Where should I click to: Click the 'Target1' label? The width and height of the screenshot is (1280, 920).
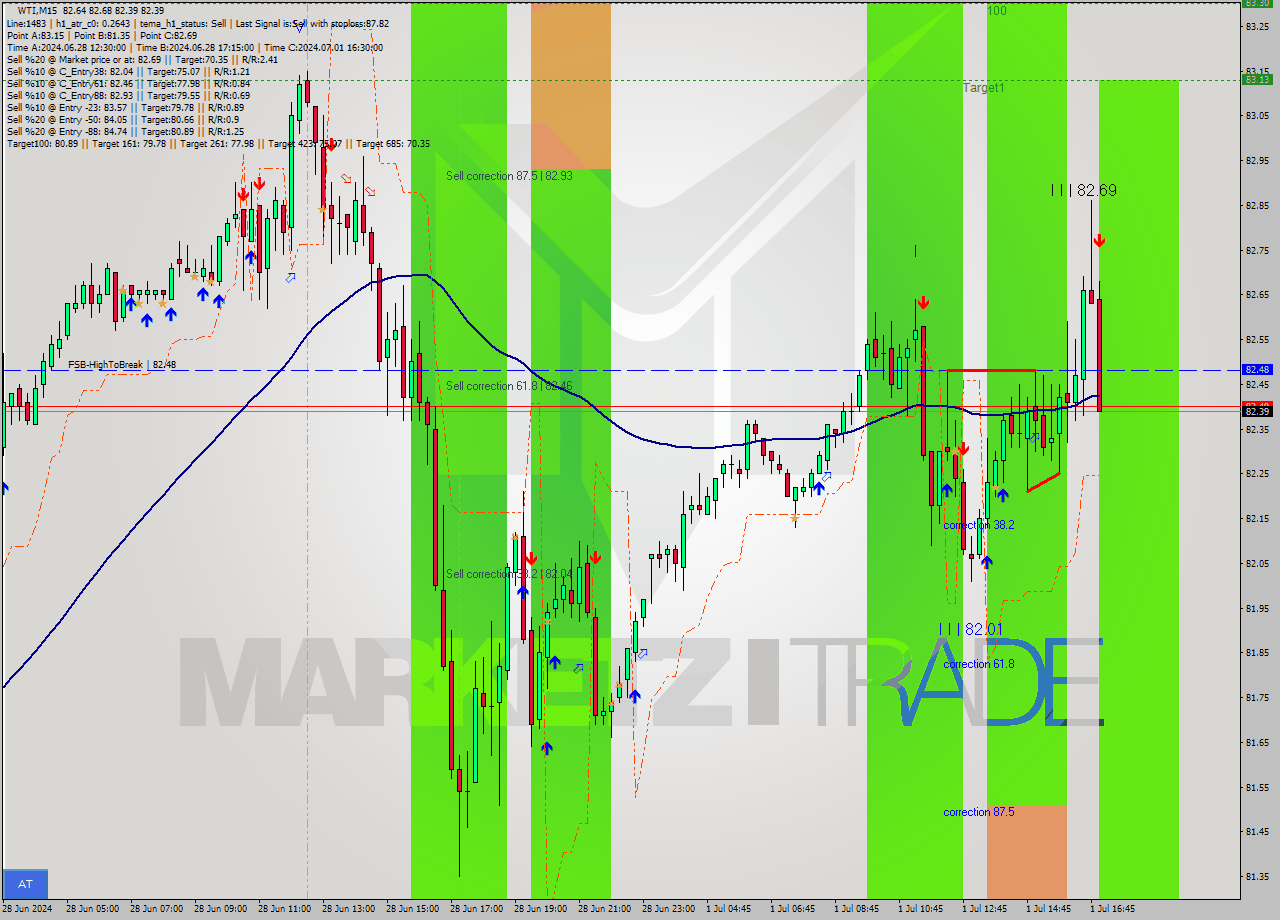(984, 88)
